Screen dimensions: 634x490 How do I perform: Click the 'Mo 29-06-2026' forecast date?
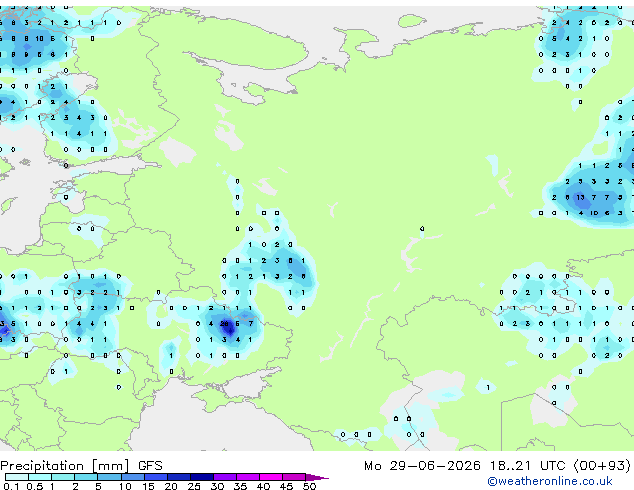click(422, 466)
